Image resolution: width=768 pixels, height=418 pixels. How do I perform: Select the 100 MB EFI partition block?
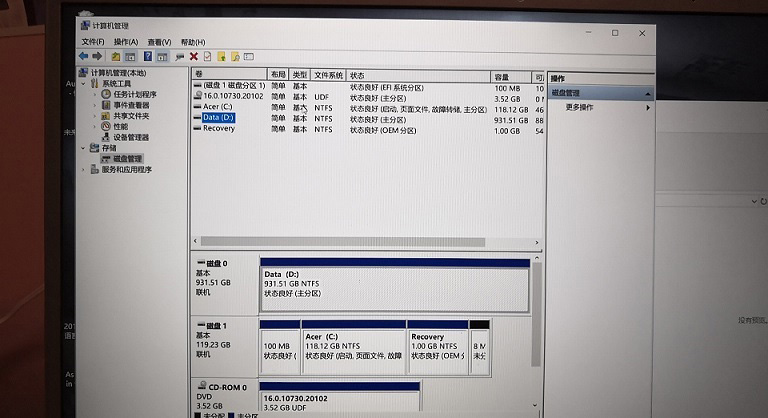280,348
